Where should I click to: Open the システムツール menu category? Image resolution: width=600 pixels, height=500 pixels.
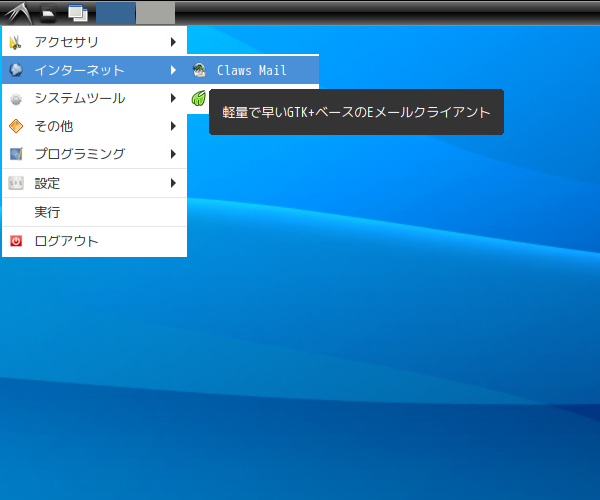pyautogui.click(x=95, y=98)
